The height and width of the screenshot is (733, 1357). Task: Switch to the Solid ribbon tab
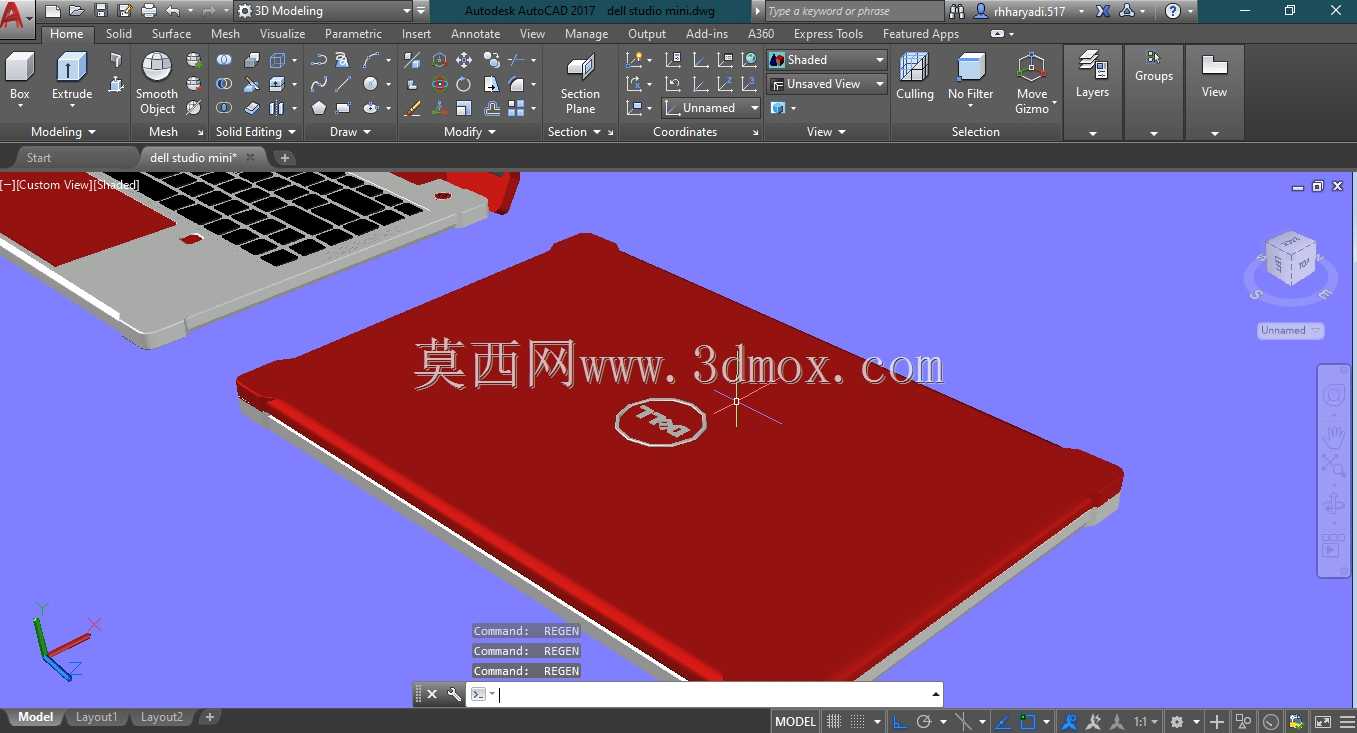point(119,34)
